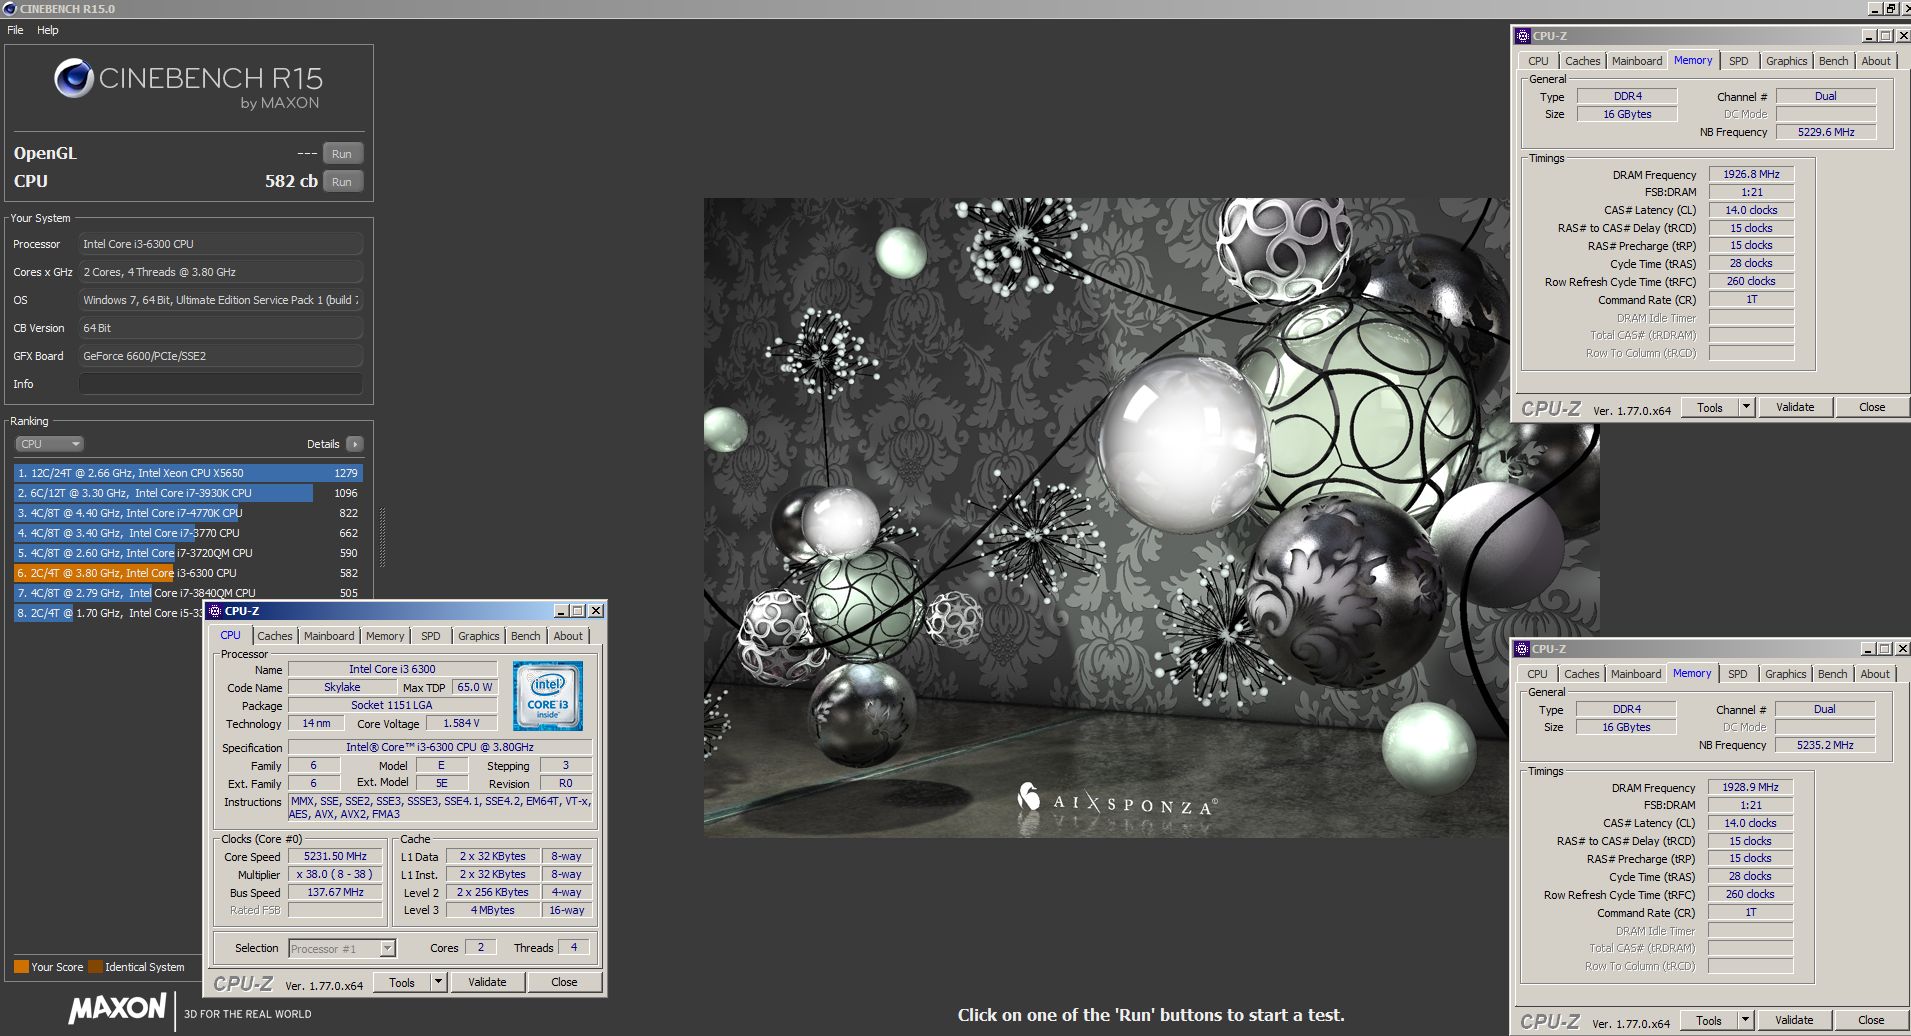
Task: Click the Cinebench logo sphere icon
Action: click(x=73, y=78)
